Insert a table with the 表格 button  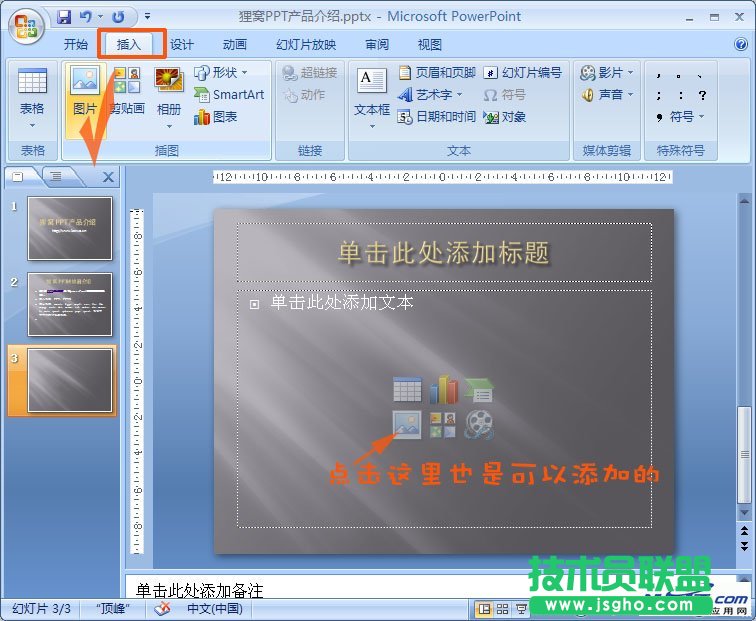click(32, 99)
